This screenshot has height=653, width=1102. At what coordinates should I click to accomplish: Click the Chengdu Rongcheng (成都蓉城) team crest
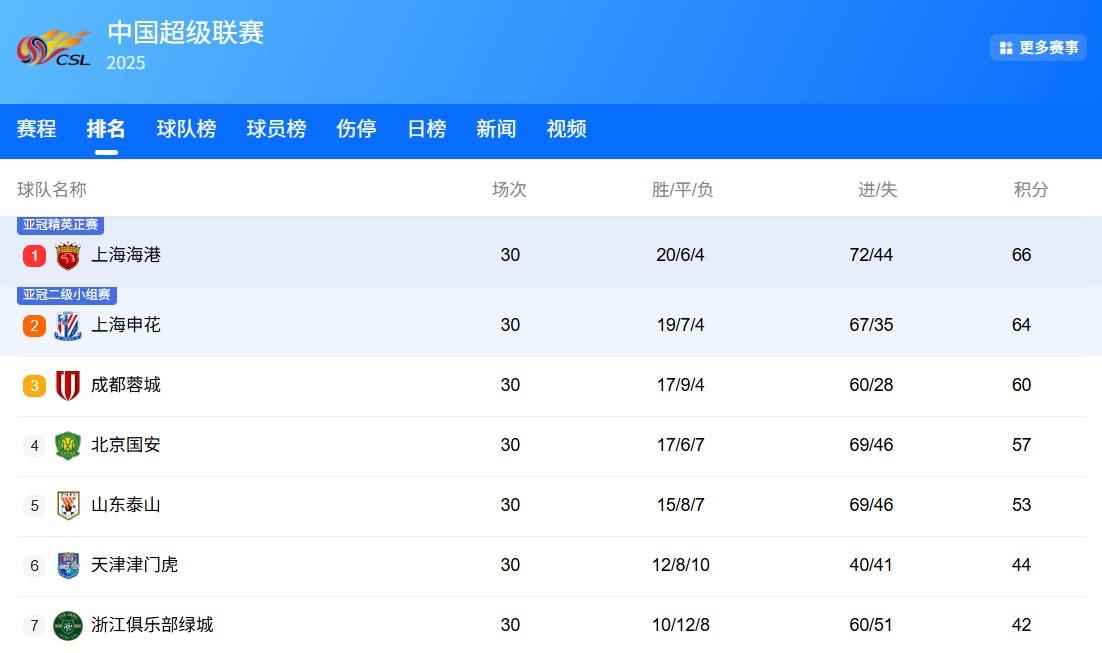point(68,386)
